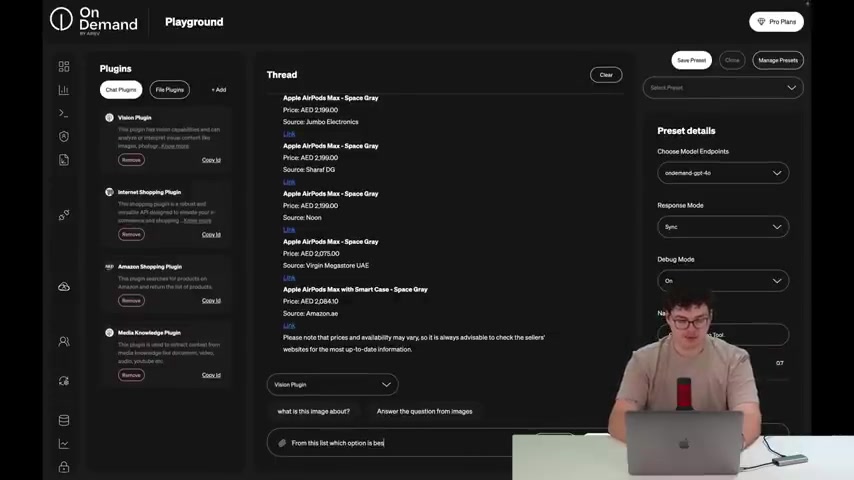Click the + Add plugin button
854x480 pixels.
pos(219,90)
